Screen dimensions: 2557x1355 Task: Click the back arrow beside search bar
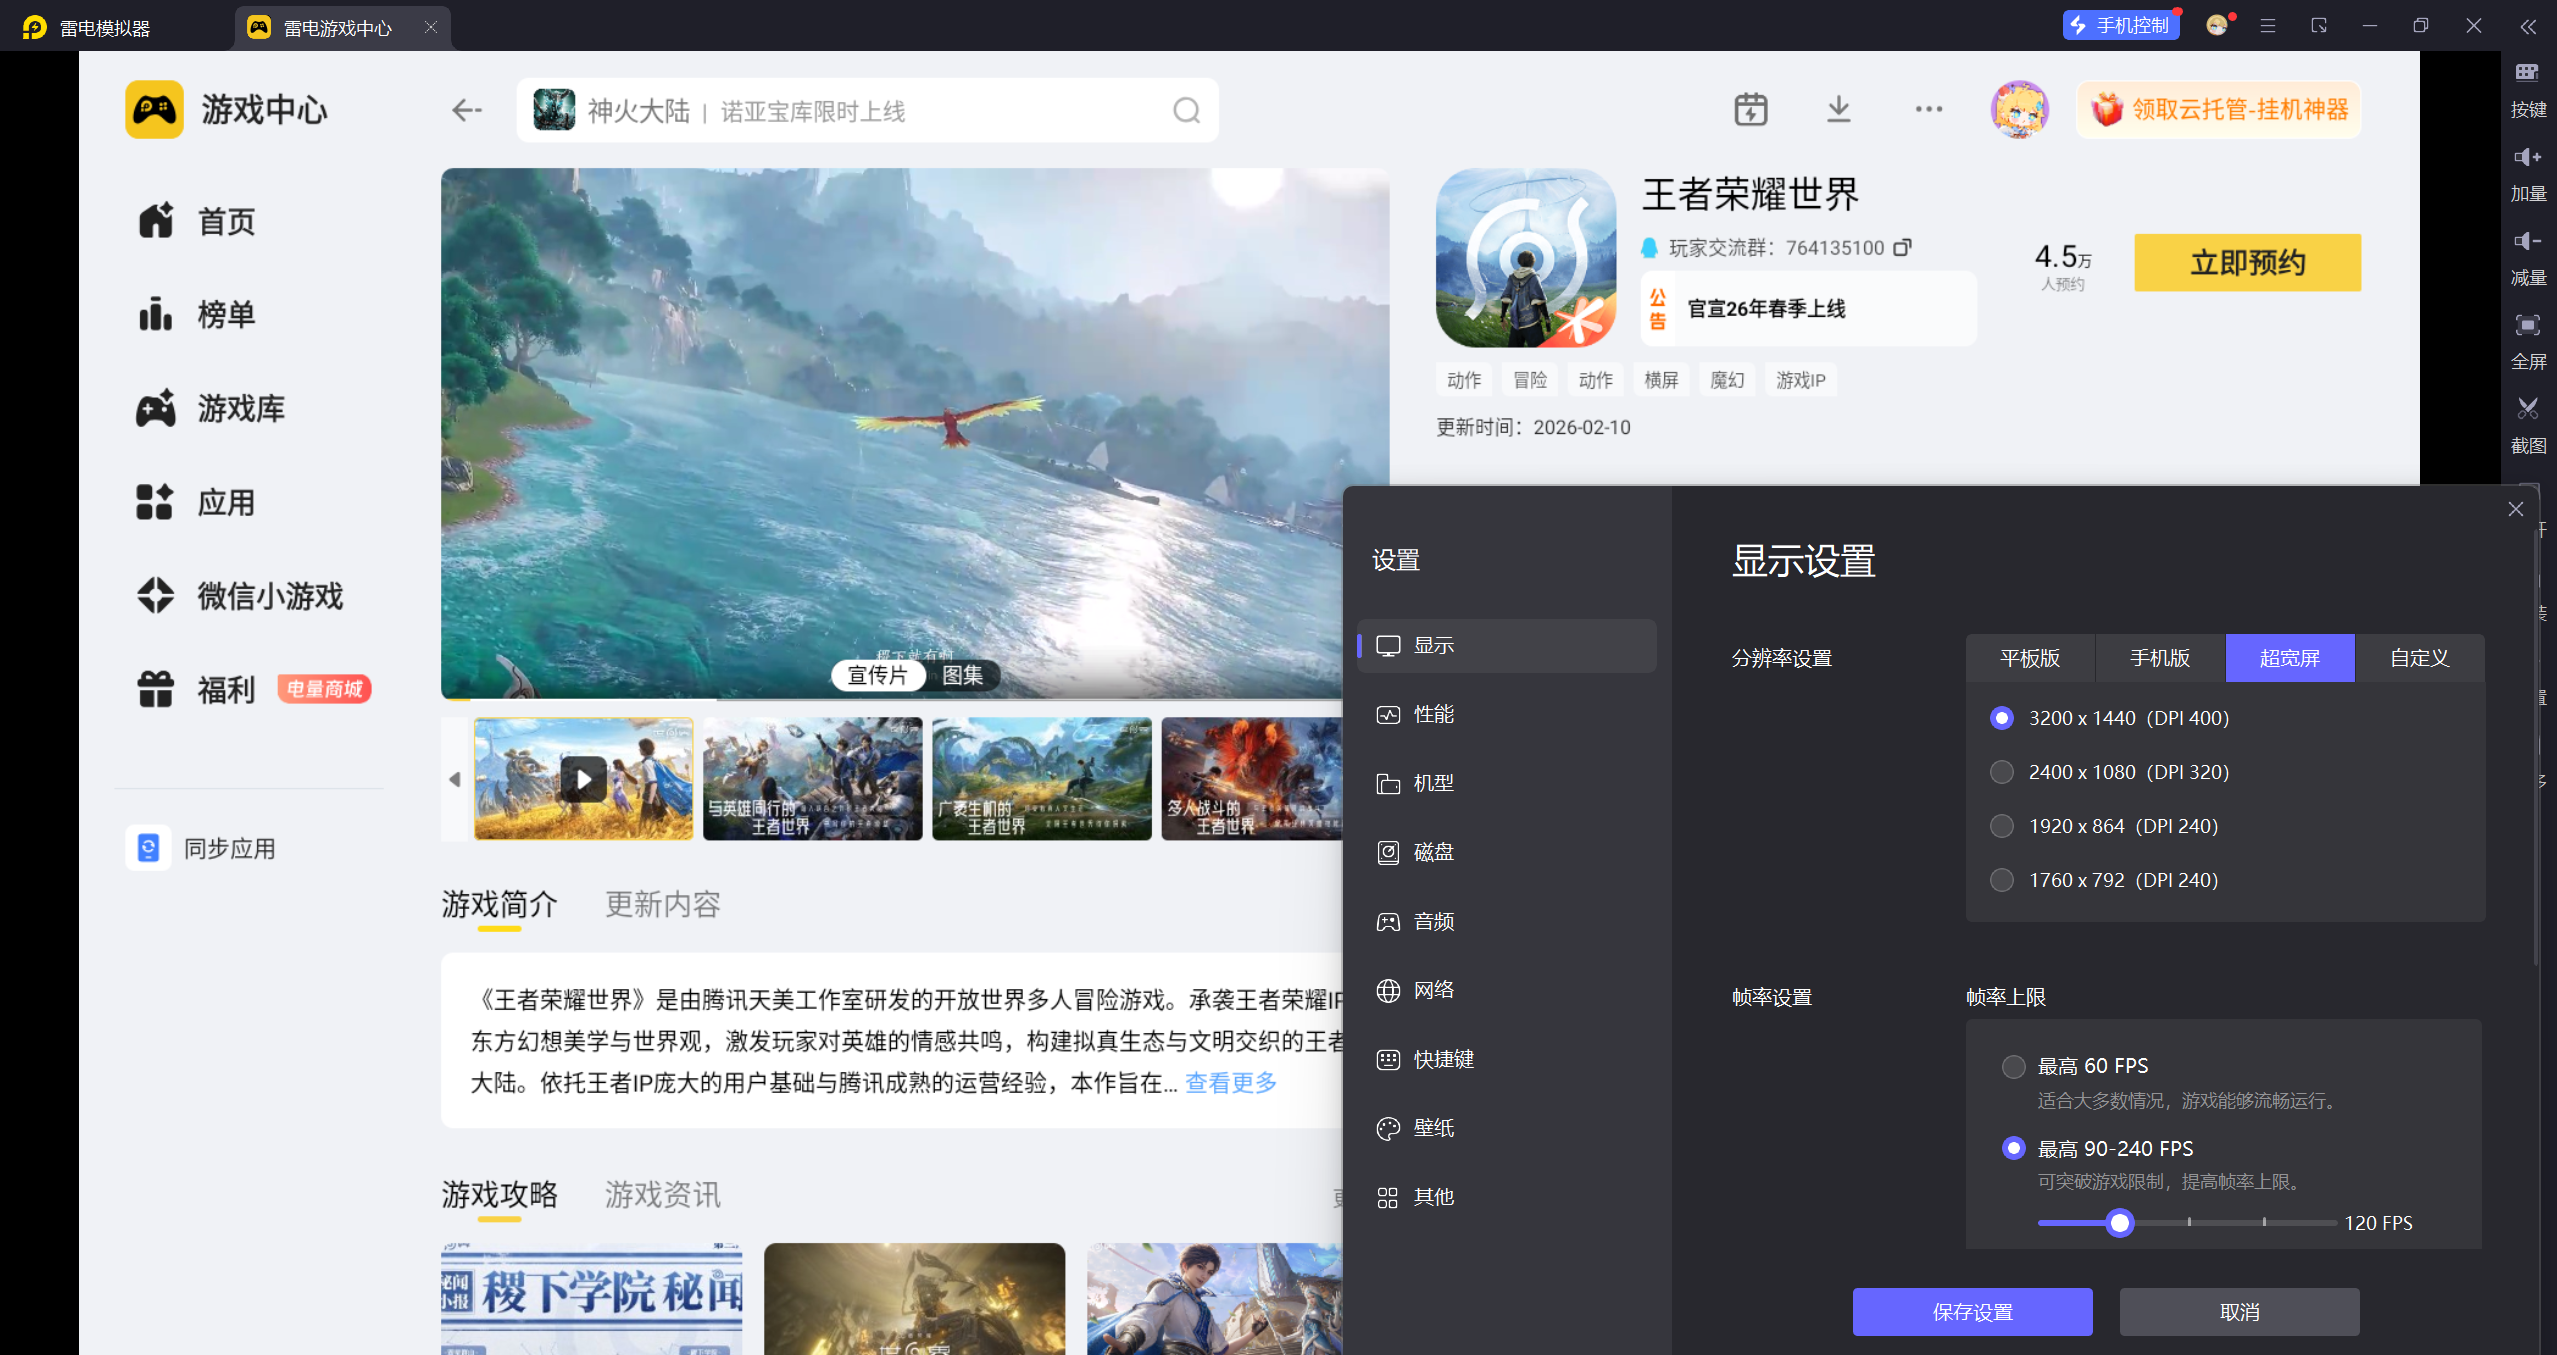[466, 110]
